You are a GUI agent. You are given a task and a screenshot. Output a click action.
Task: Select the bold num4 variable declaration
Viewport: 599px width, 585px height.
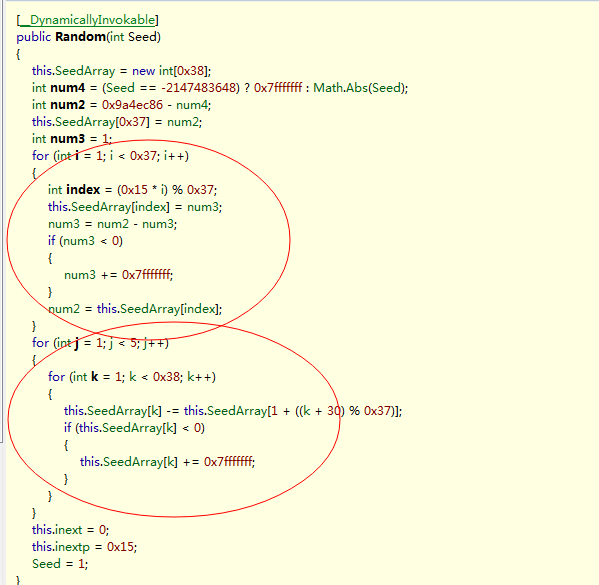pos(68,88)
